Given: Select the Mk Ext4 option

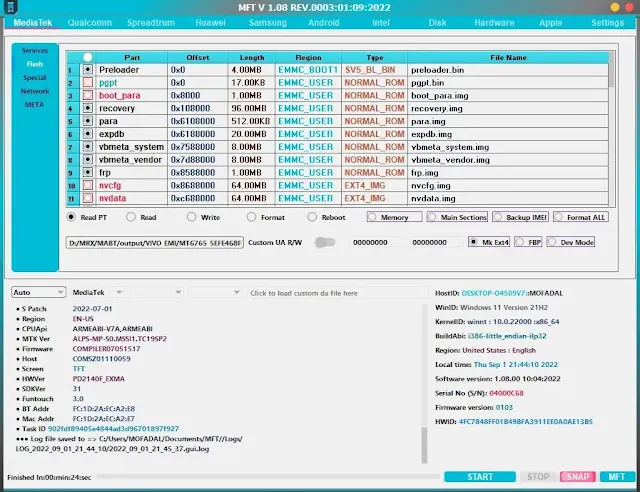Looking at the screenshot, I should pyautogui.click(x=489, y=242).
